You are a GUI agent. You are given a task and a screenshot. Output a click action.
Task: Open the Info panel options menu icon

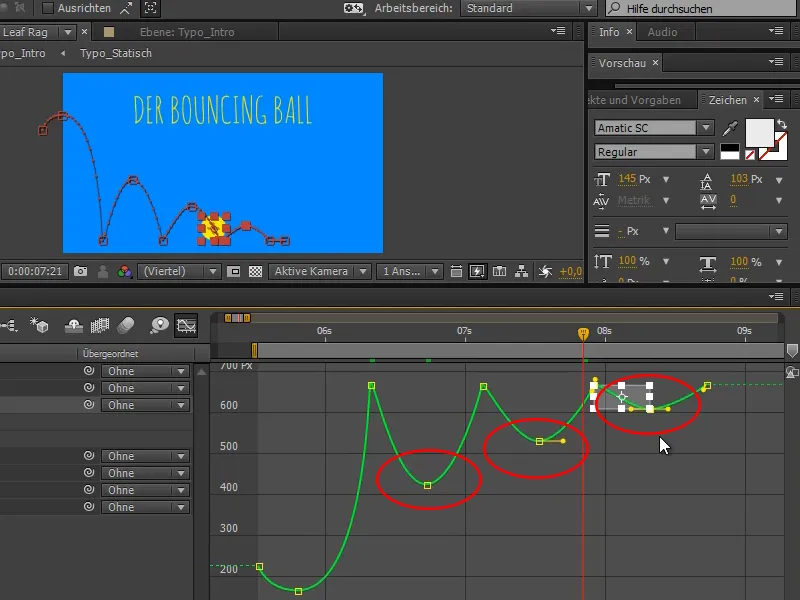[x=776, y=31]
